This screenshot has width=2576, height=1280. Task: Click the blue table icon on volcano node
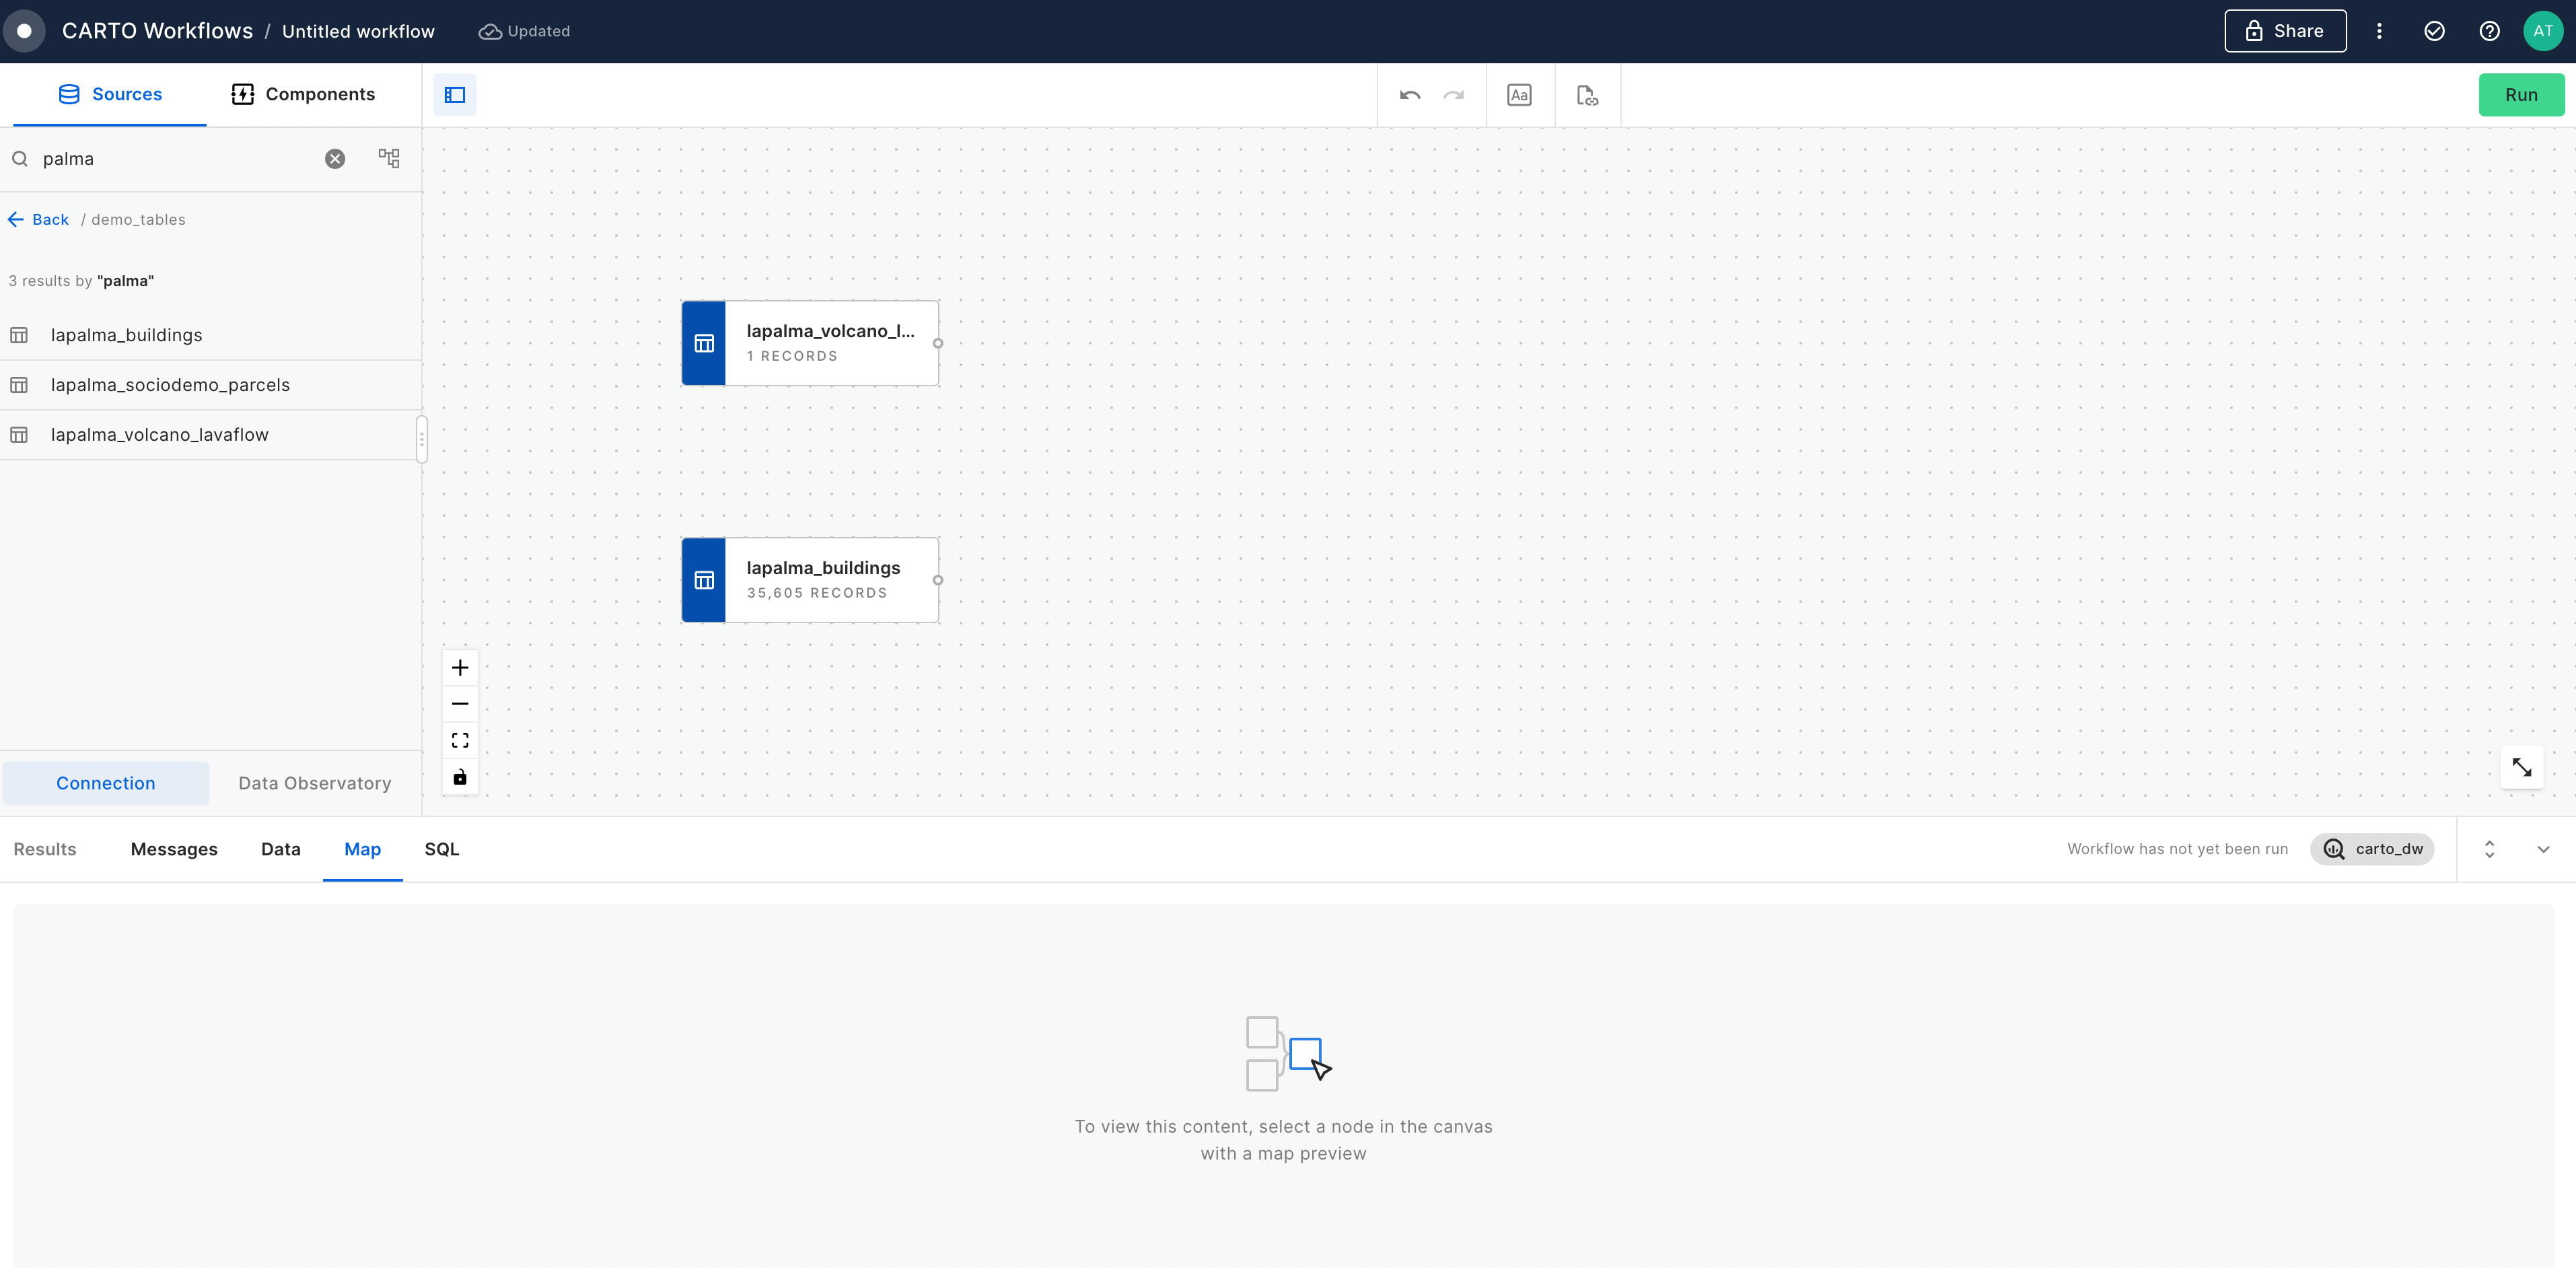click(704, 343)
